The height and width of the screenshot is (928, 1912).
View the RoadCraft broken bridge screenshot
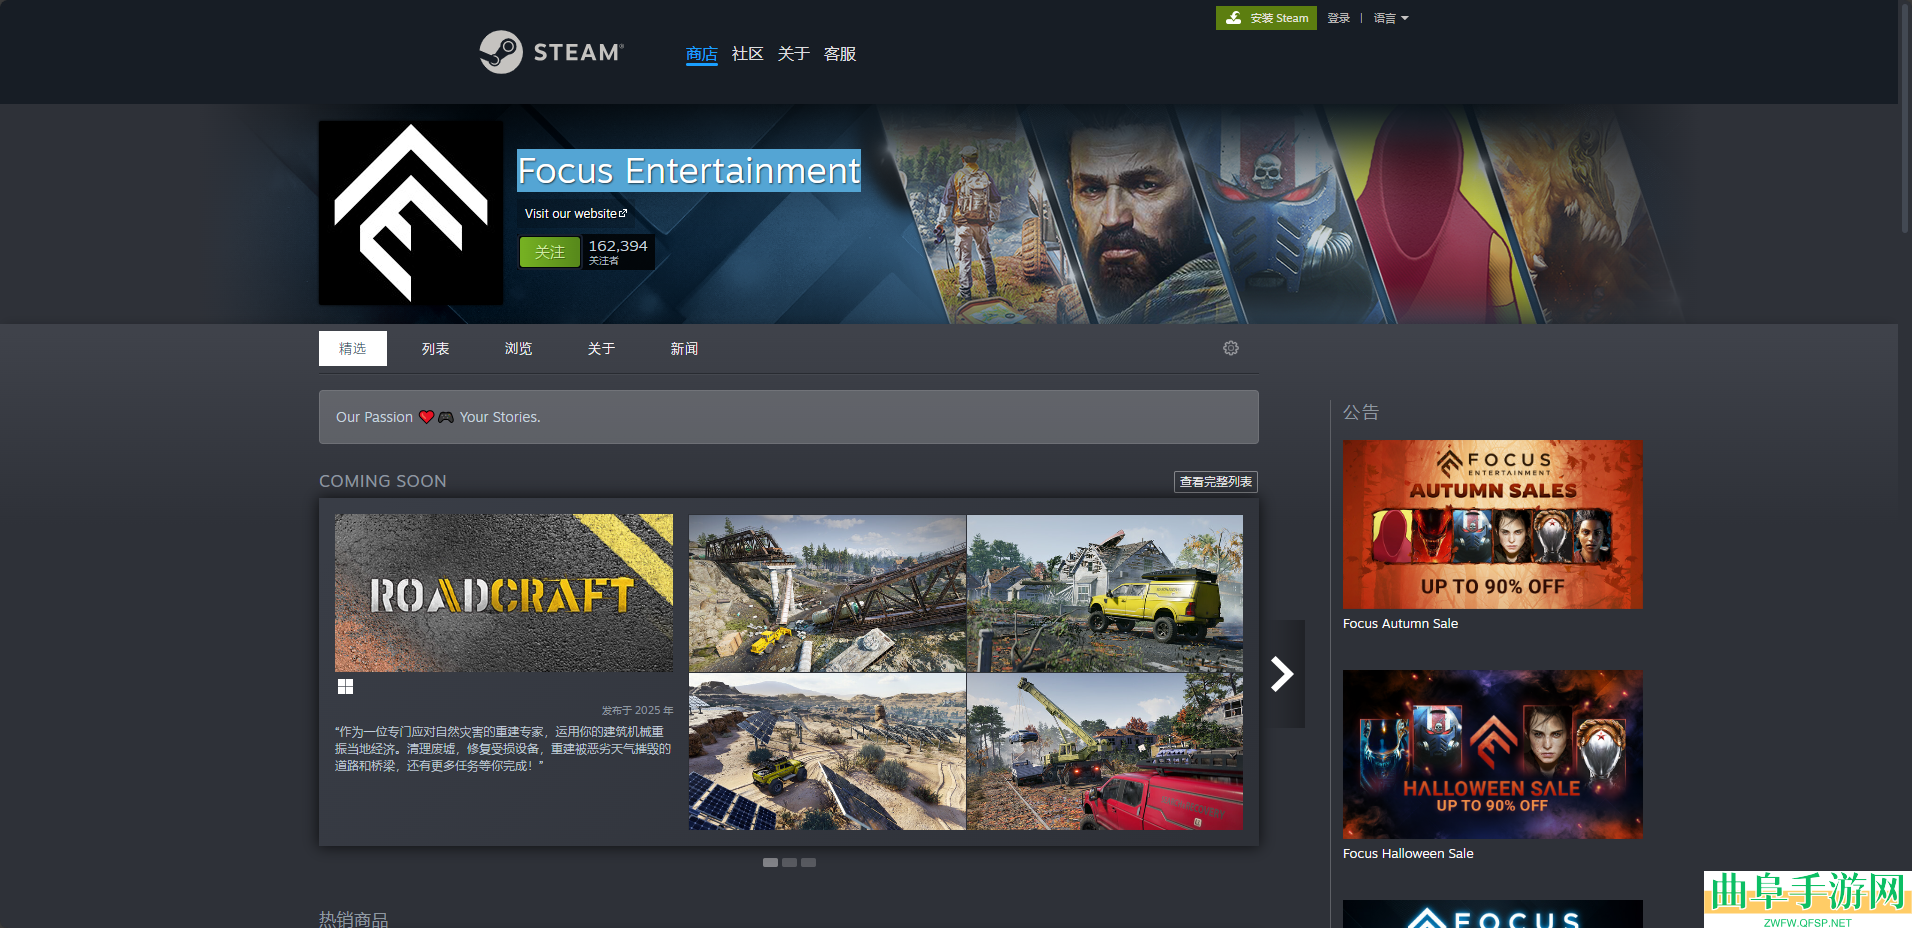[827, 593]
